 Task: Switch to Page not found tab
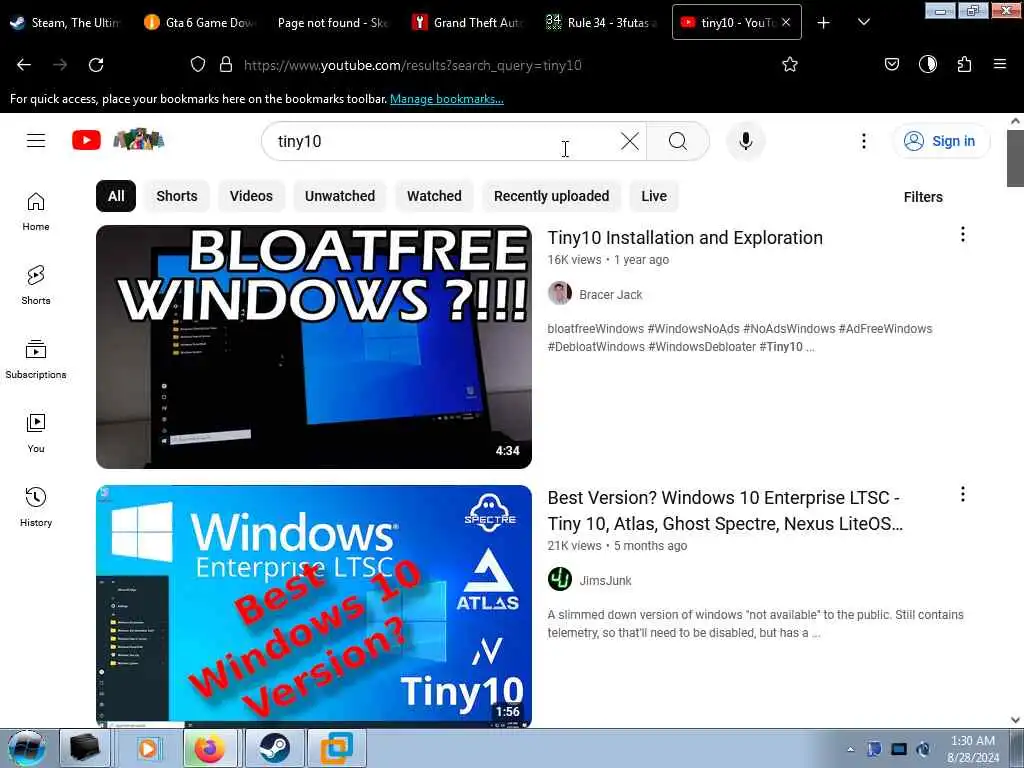pos(333,23)
